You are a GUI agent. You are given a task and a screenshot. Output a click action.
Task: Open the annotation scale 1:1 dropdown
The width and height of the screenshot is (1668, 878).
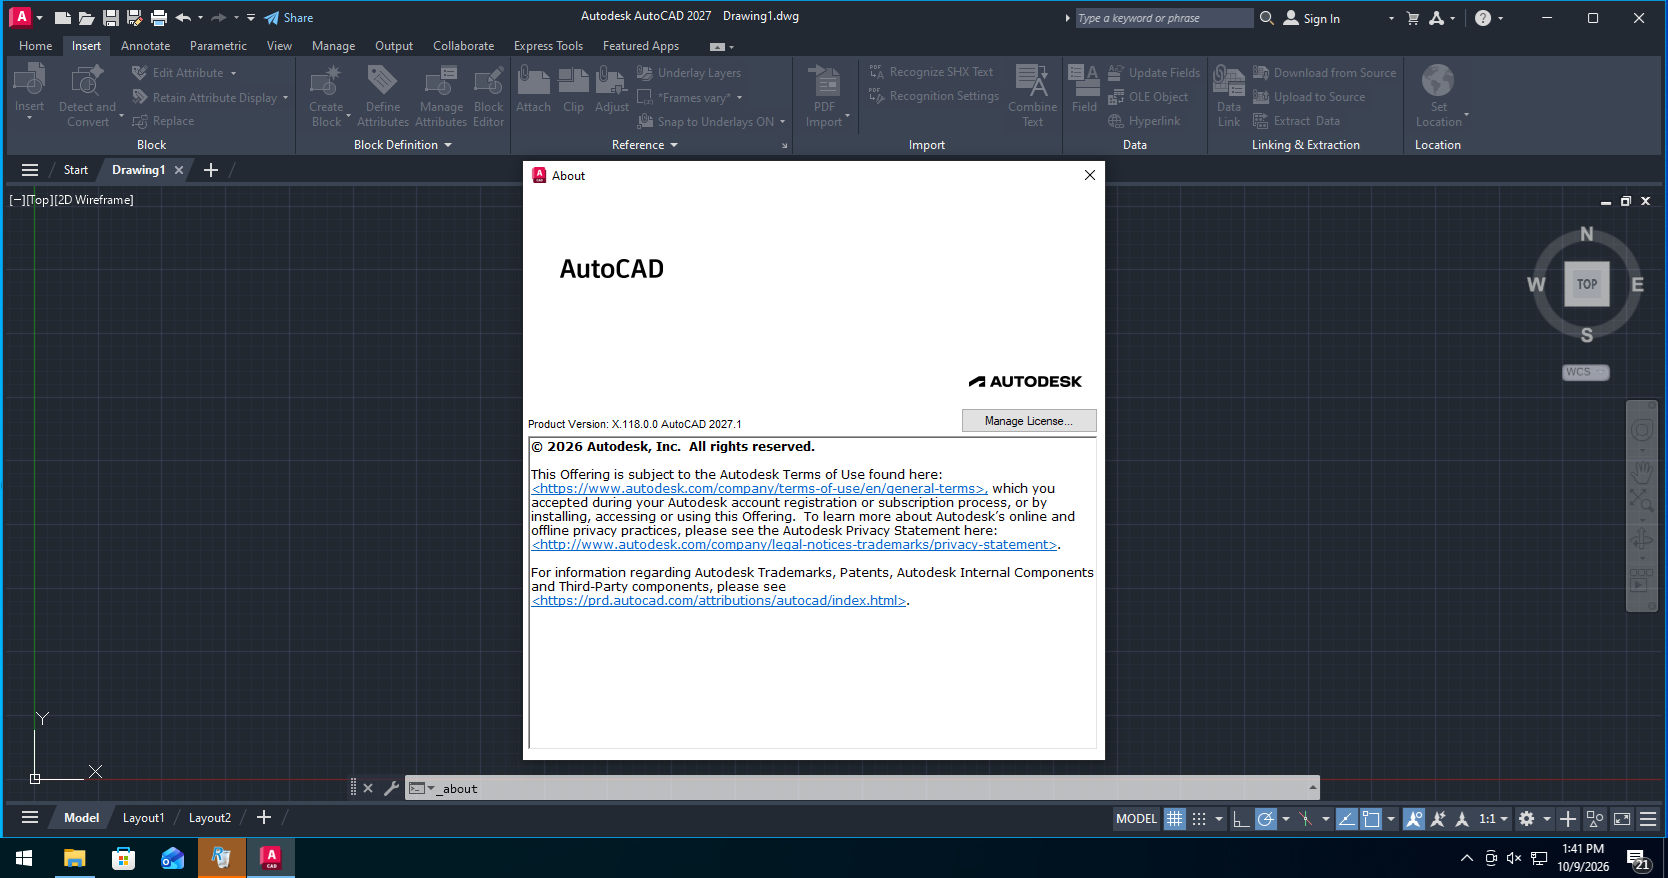coord(1493,819)
